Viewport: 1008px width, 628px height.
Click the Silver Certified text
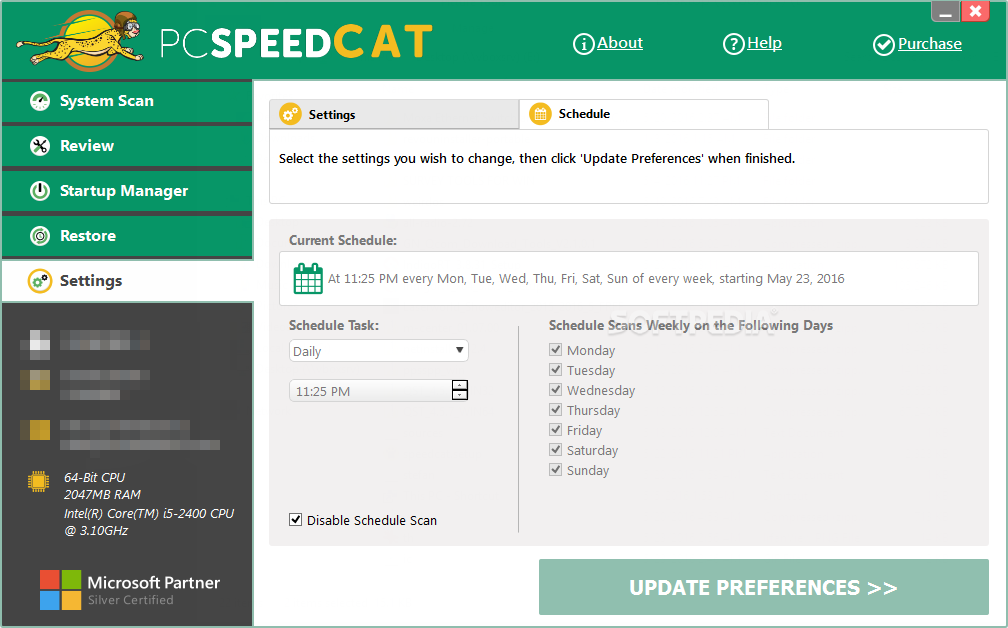(130, 600)
